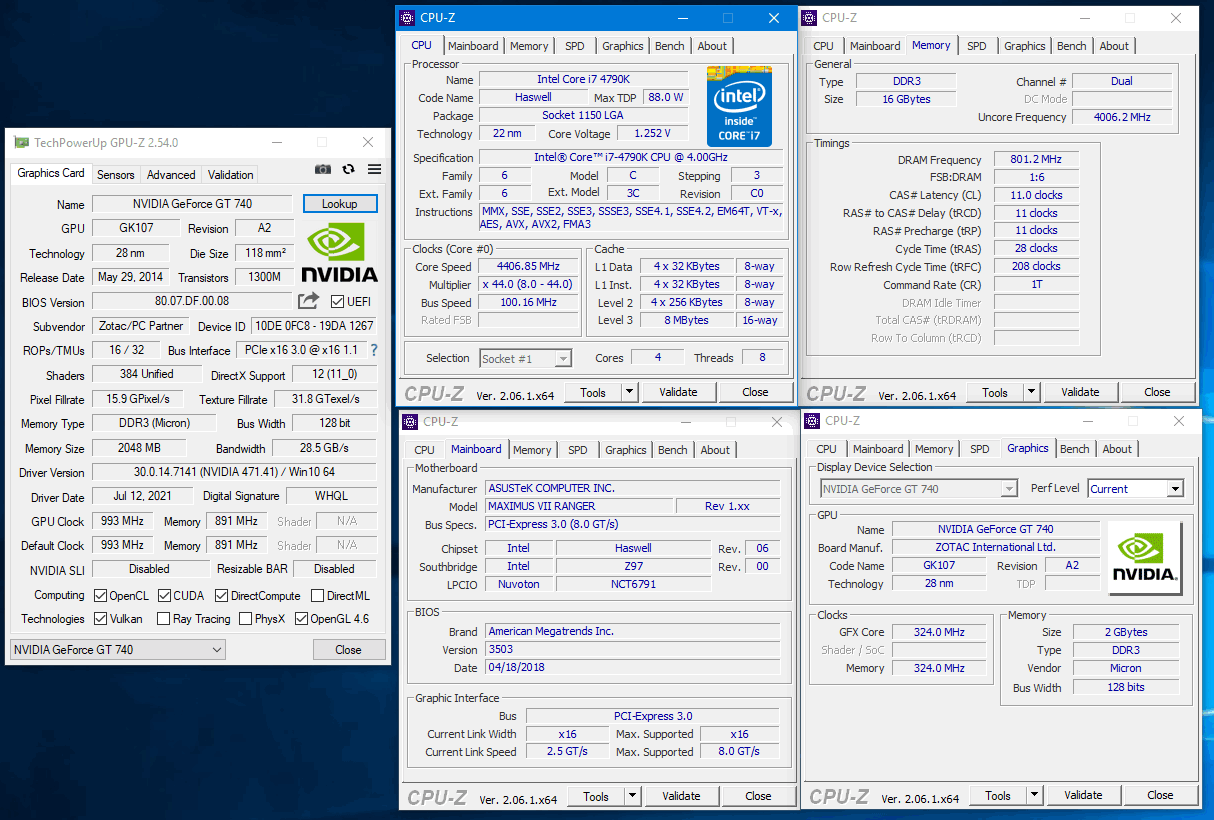Viewport: 1214px width, 820px height.
Task: Click Tools button in the CPU-Z CPU window
Action: tap(593, 393)
